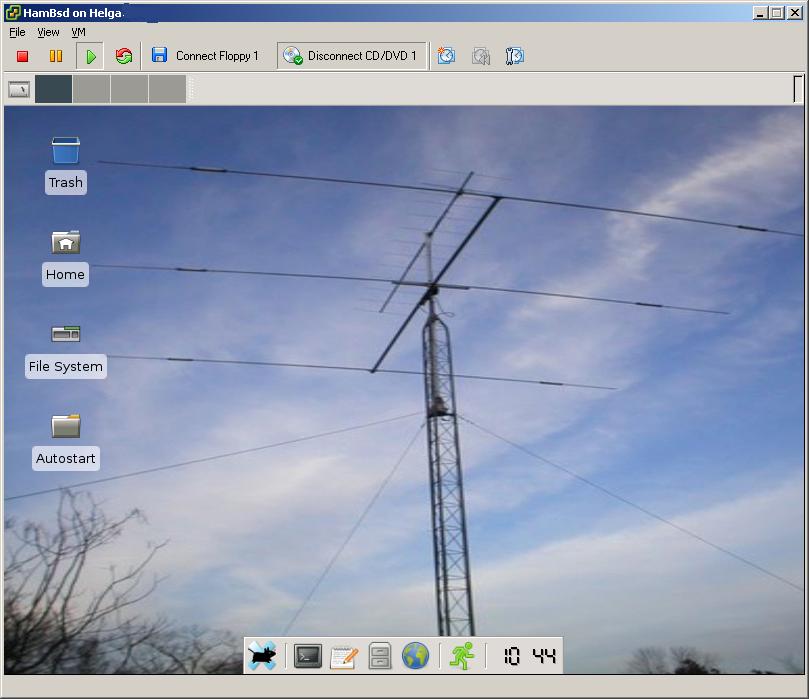Launch the web browser globe icon
The height and width of the screenshot is (699, 809).
pos(415,656)
